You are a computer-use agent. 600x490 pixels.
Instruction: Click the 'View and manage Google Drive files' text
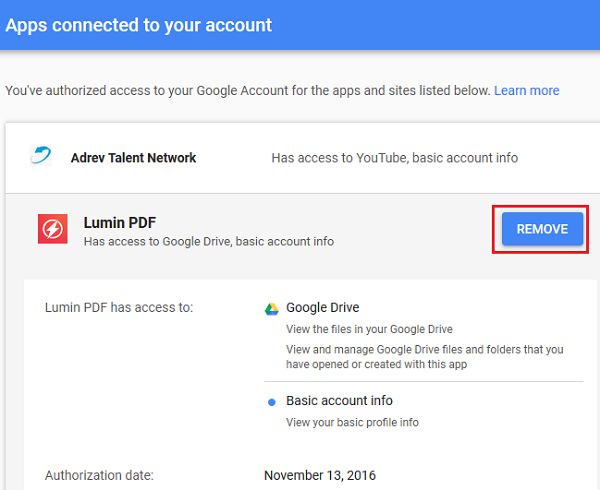tap(425, 357)
